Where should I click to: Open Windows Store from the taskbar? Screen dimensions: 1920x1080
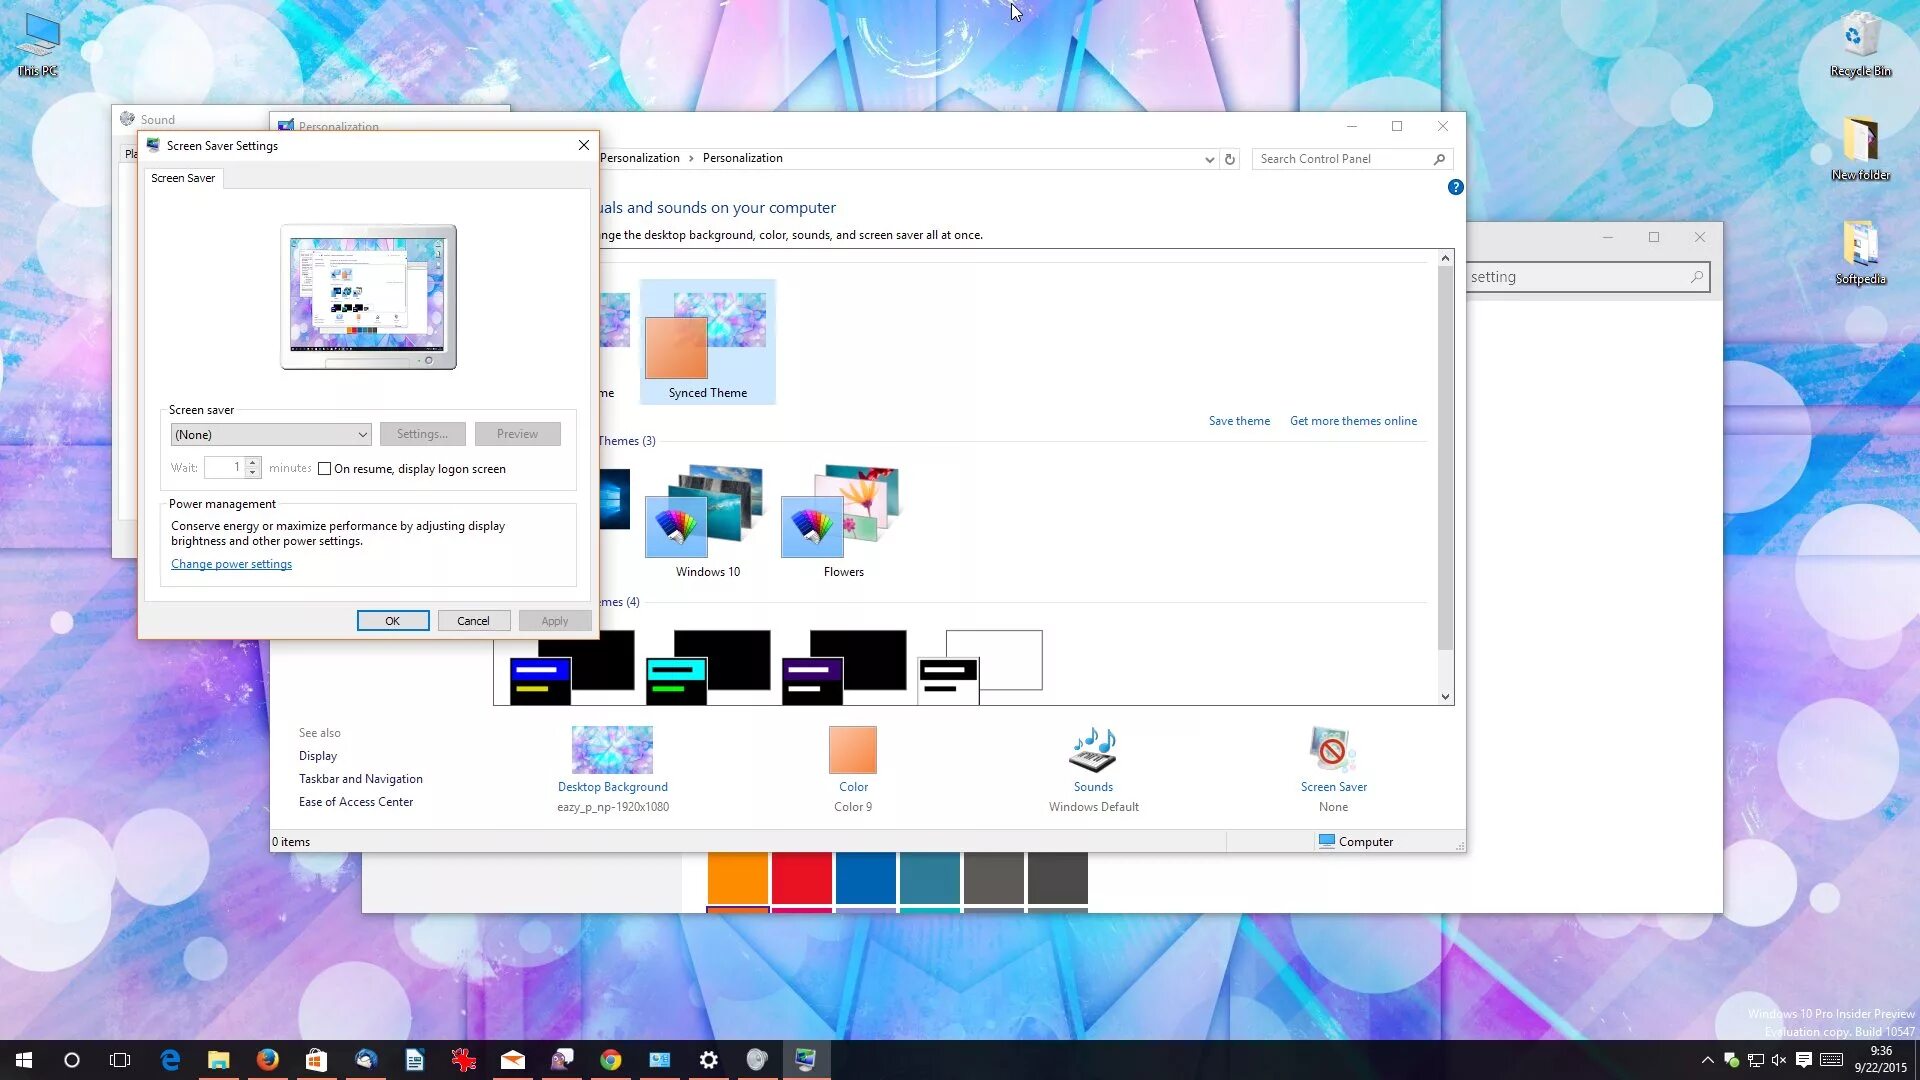click(x=316, y=1060)
